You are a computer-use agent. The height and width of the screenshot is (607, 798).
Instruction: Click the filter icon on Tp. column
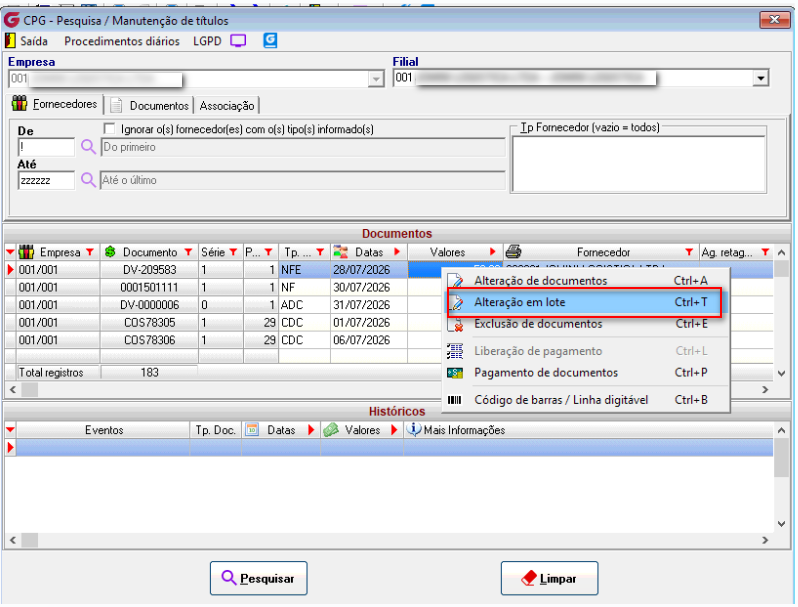[320, 252]
